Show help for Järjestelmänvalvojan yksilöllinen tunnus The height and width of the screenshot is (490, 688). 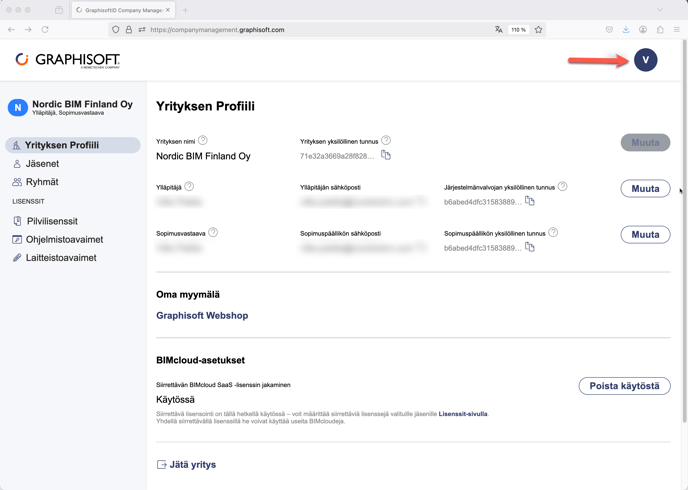pos(563,186)
